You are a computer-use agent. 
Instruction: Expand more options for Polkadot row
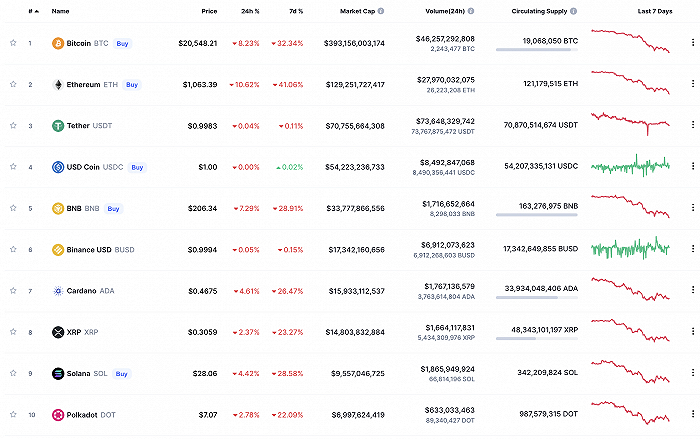[689, 414]
